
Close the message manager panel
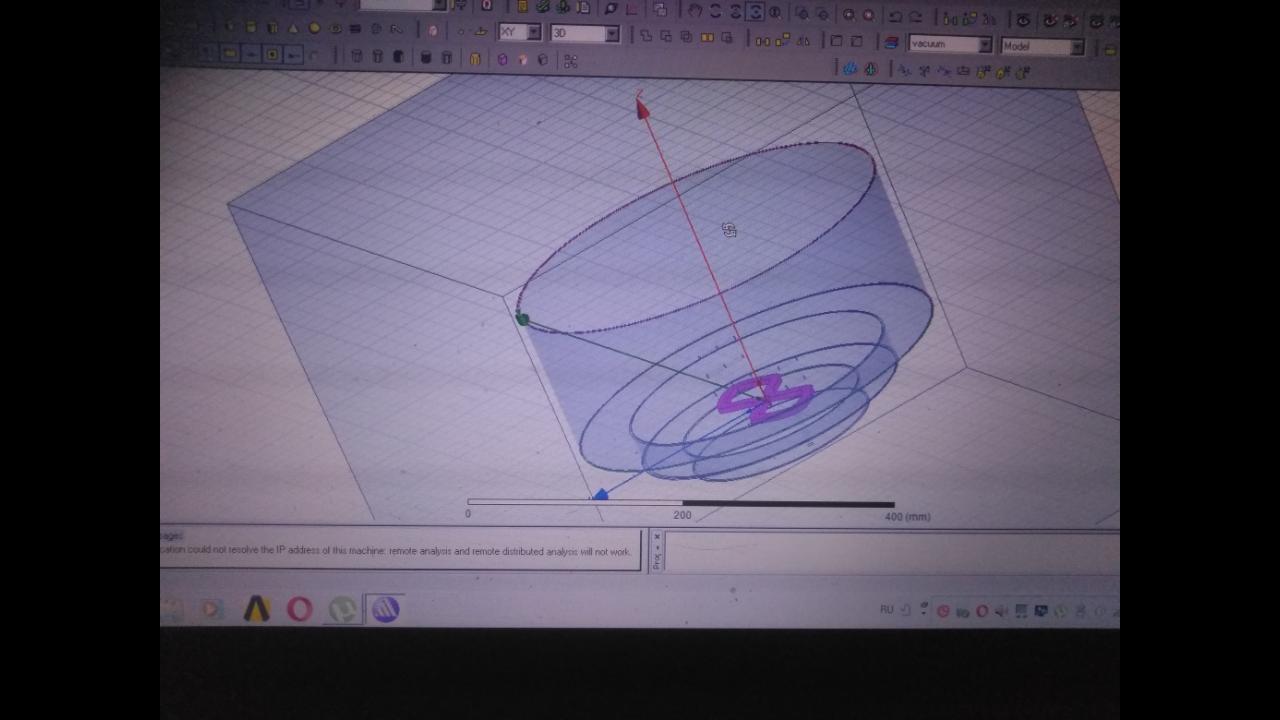coord(657,537)
